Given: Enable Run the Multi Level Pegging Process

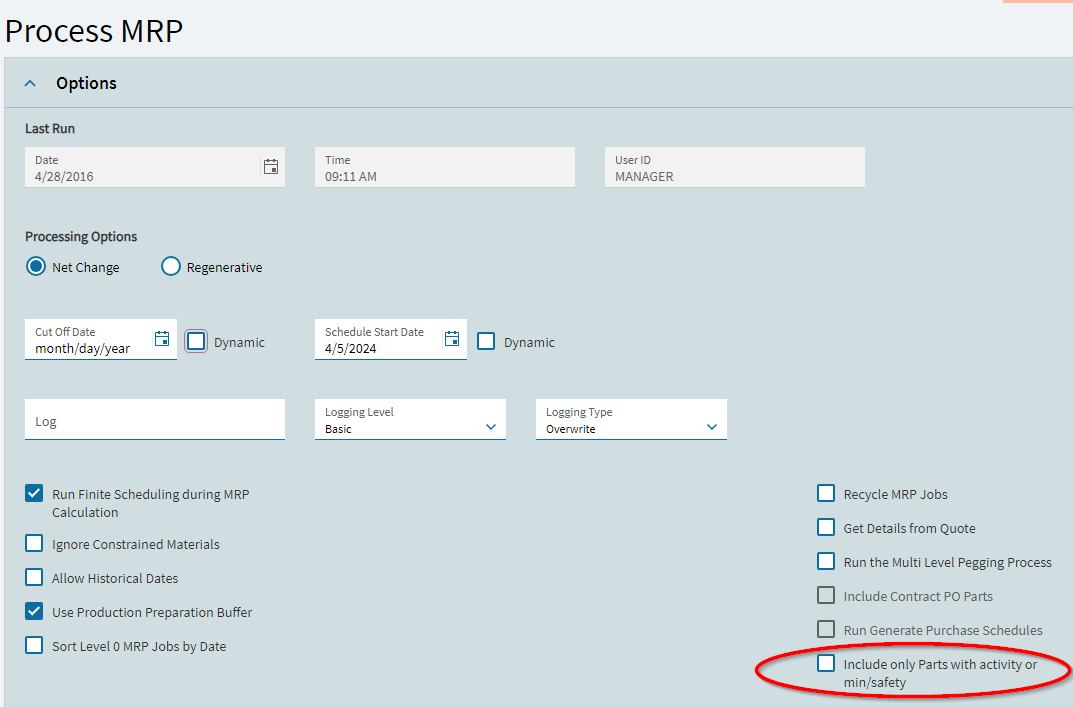Looking at the screenshot, I should click(x=826, y=561).
